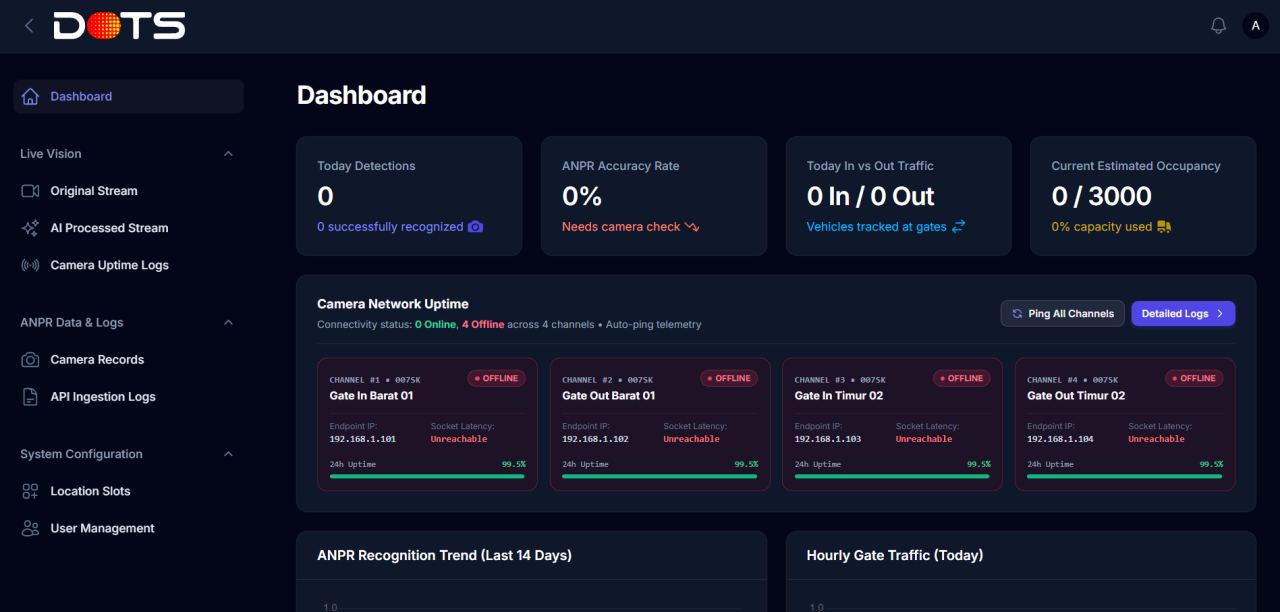Click the camera icon after successfully recognized
Image resolution: width=1280 pixels, height=612 pixels.
(475, 227)
